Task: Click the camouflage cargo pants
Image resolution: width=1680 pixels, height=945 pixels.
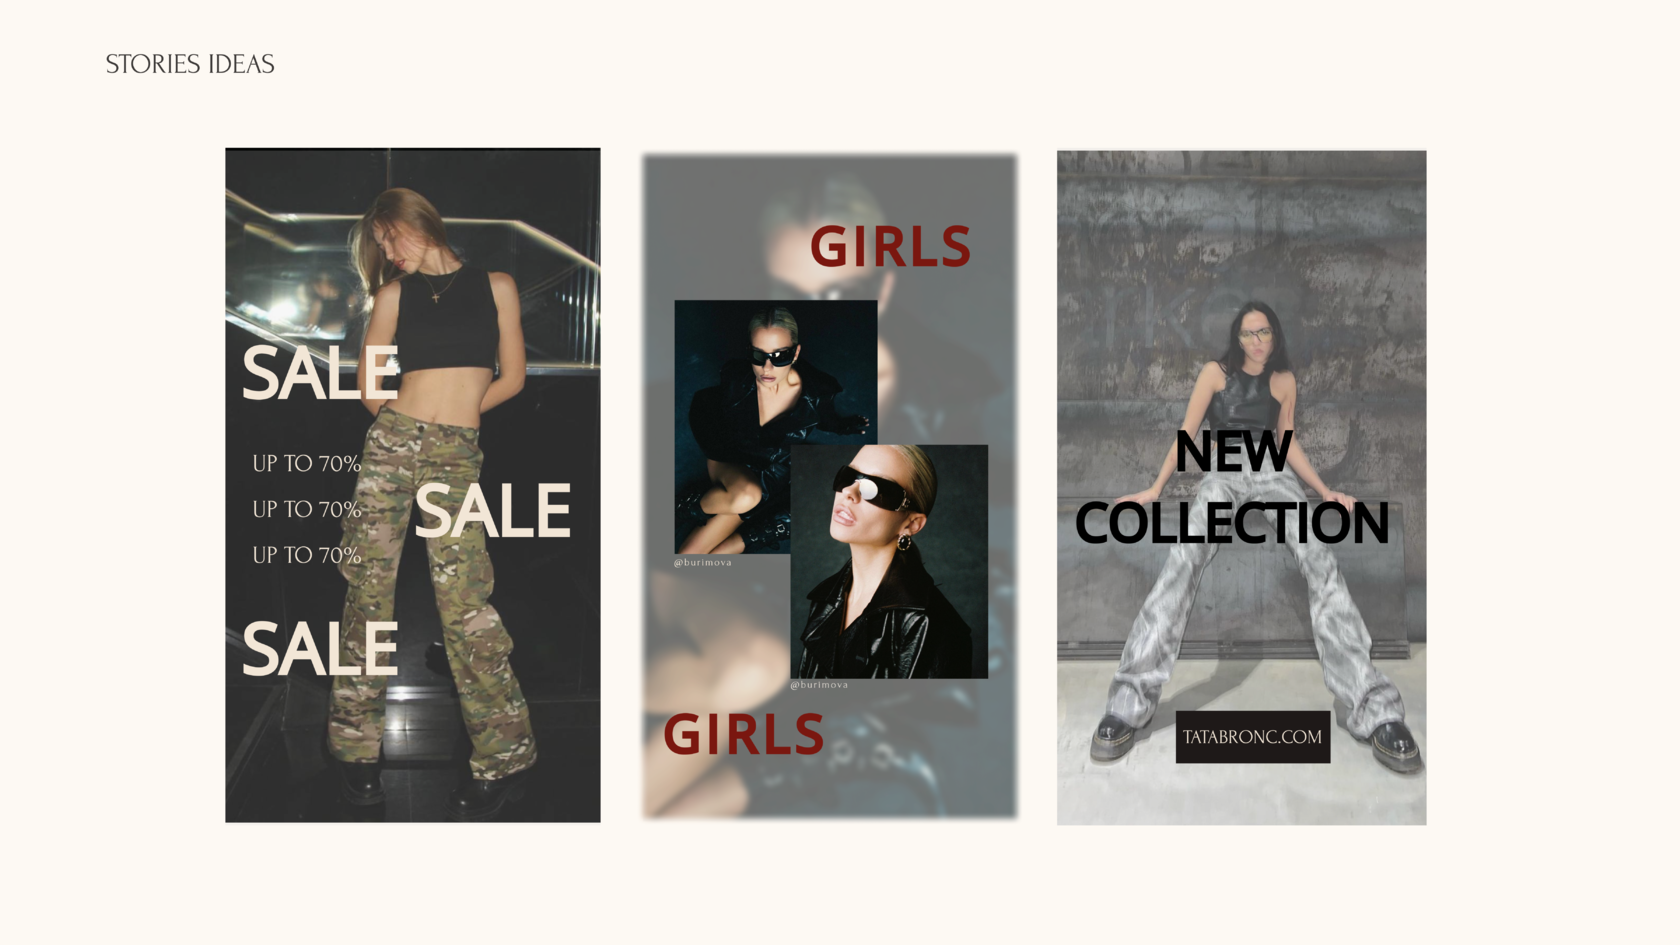Action: point(430,590)
